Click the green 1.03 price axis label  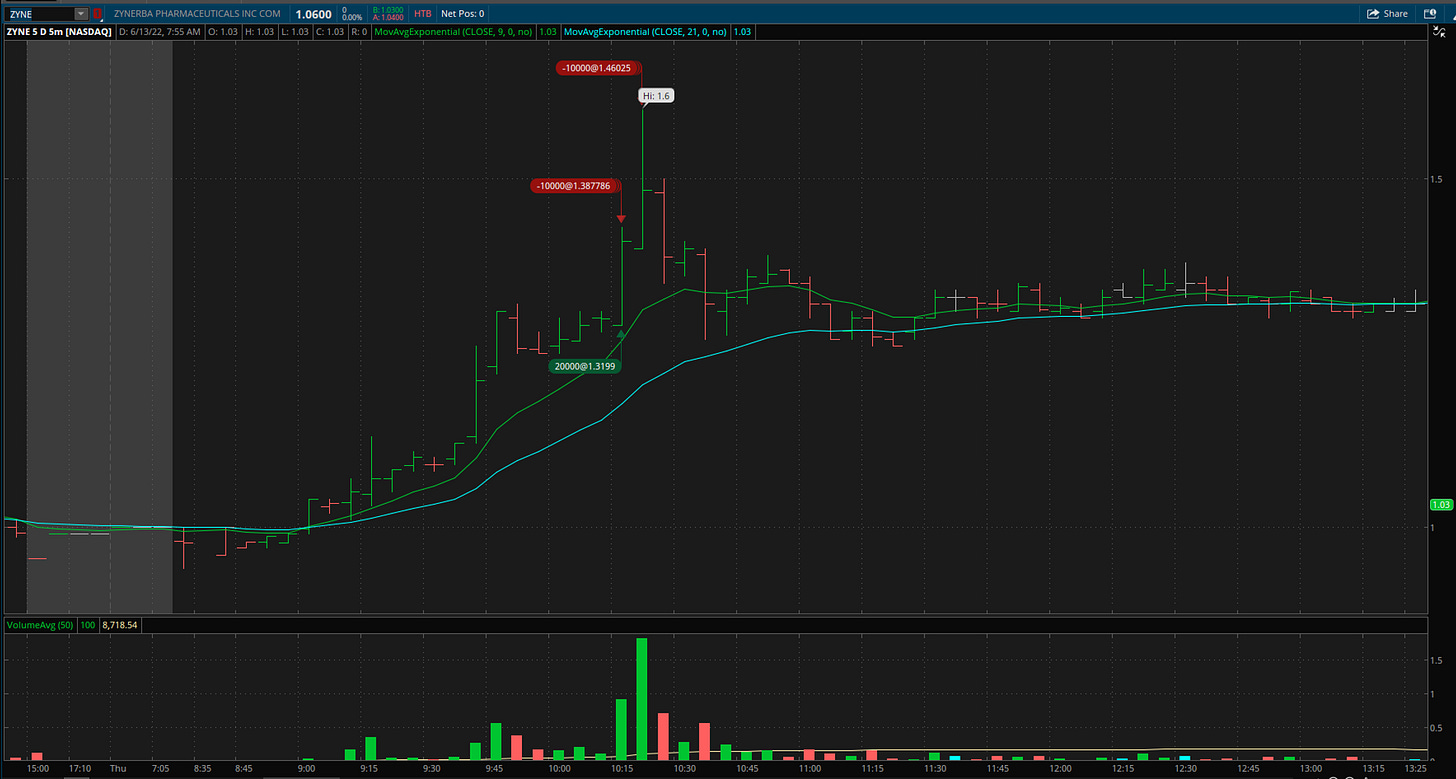pos(1440,504)
